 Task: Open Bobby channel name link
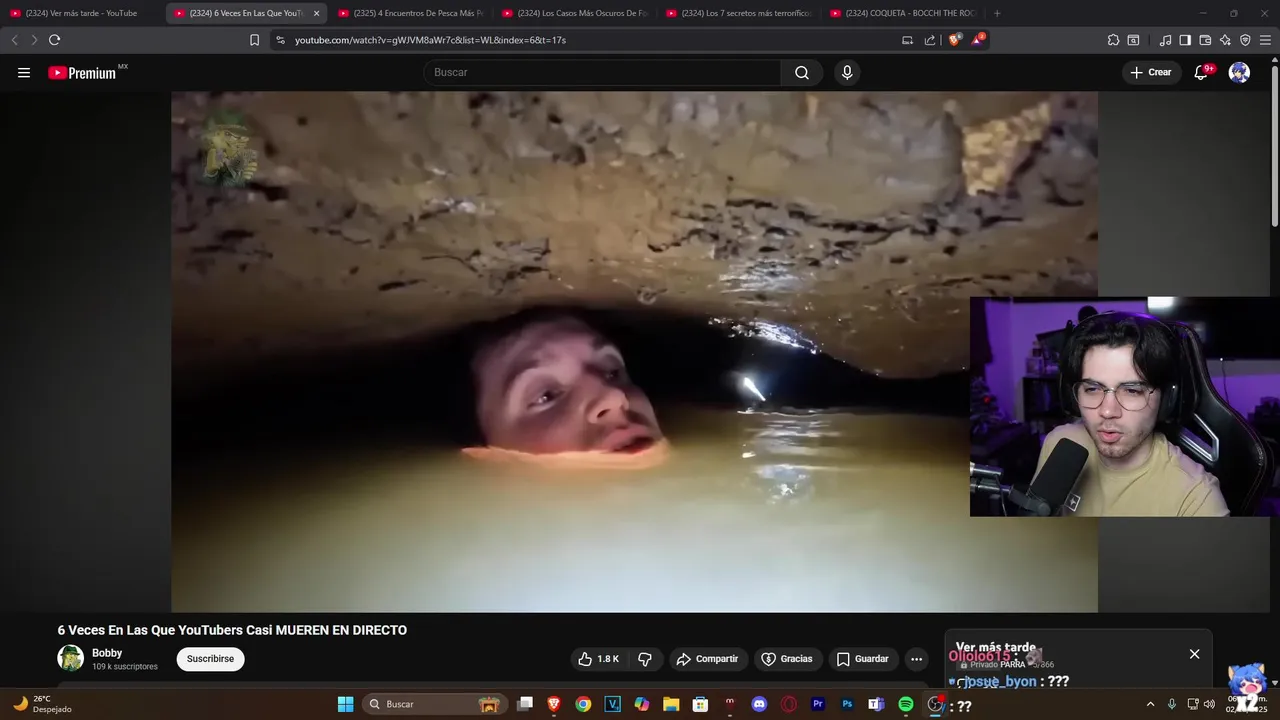pyautogui.click(x=107, y=653)
